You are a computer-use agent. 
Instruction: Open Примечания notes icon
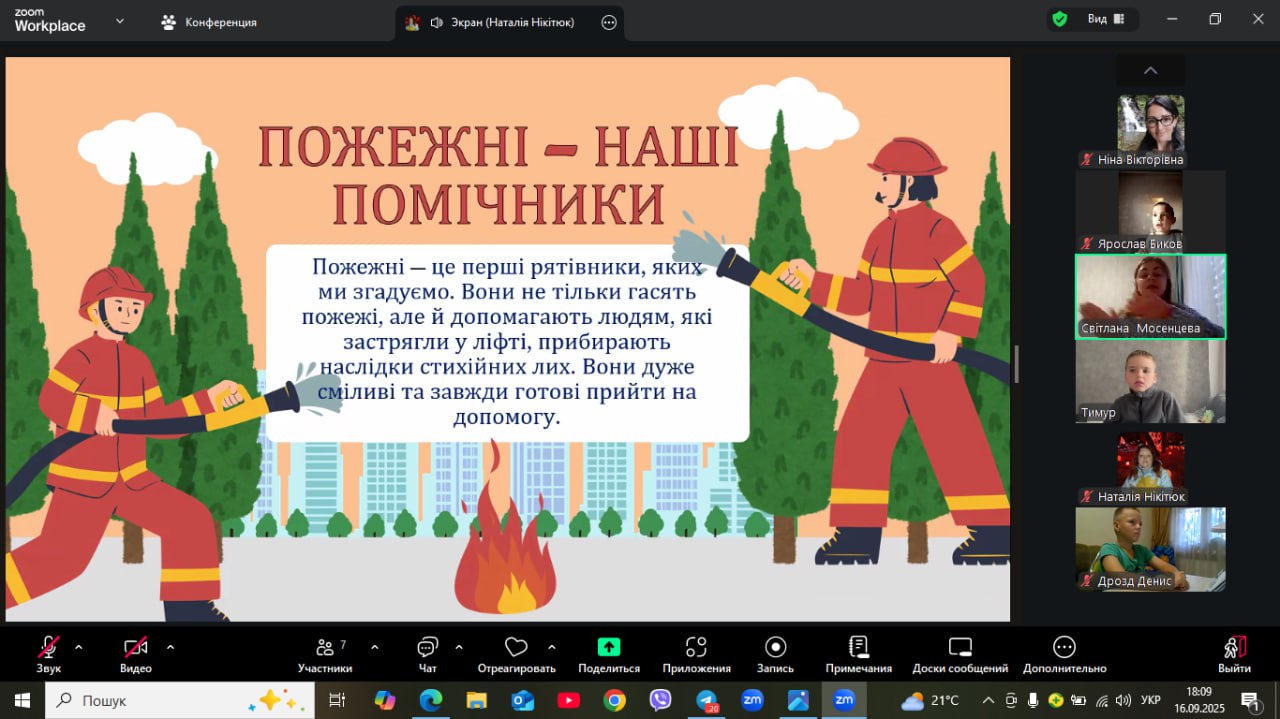click(858, 647)
